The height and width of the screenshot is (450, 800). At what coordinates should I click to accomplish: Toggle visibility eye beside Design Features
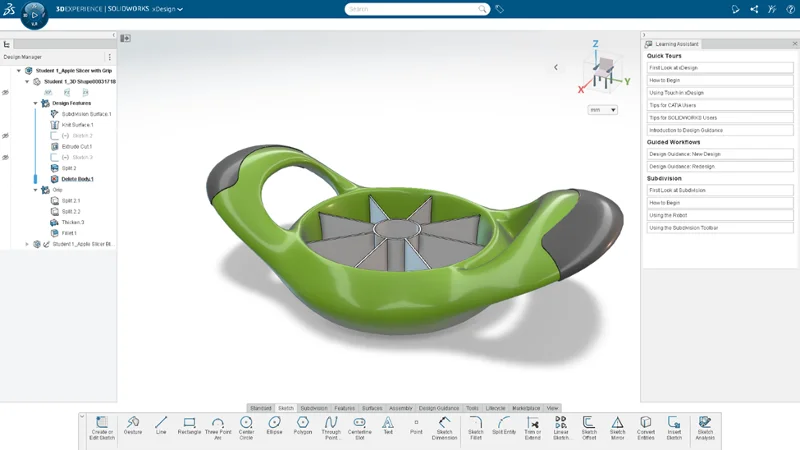point(6,92)
